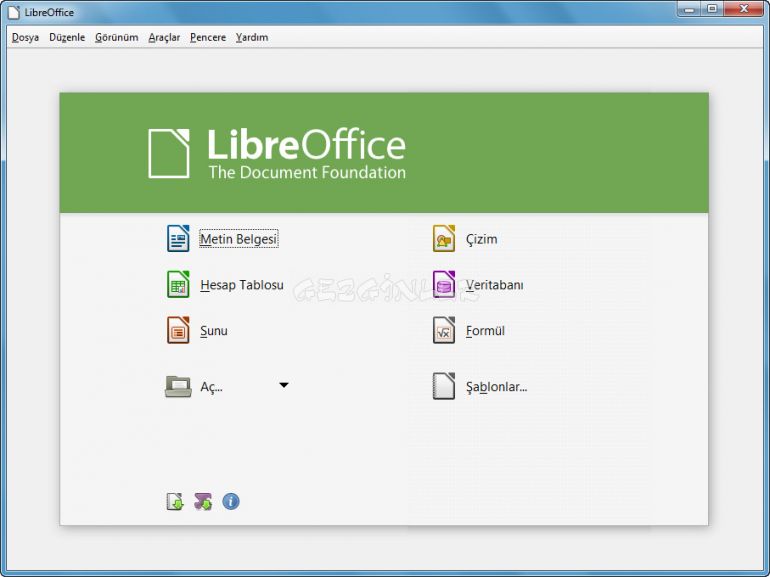This screenshot has height=577, width=770.
Task: Click the Calc spreadsheet icon
Action: (178, 284)
